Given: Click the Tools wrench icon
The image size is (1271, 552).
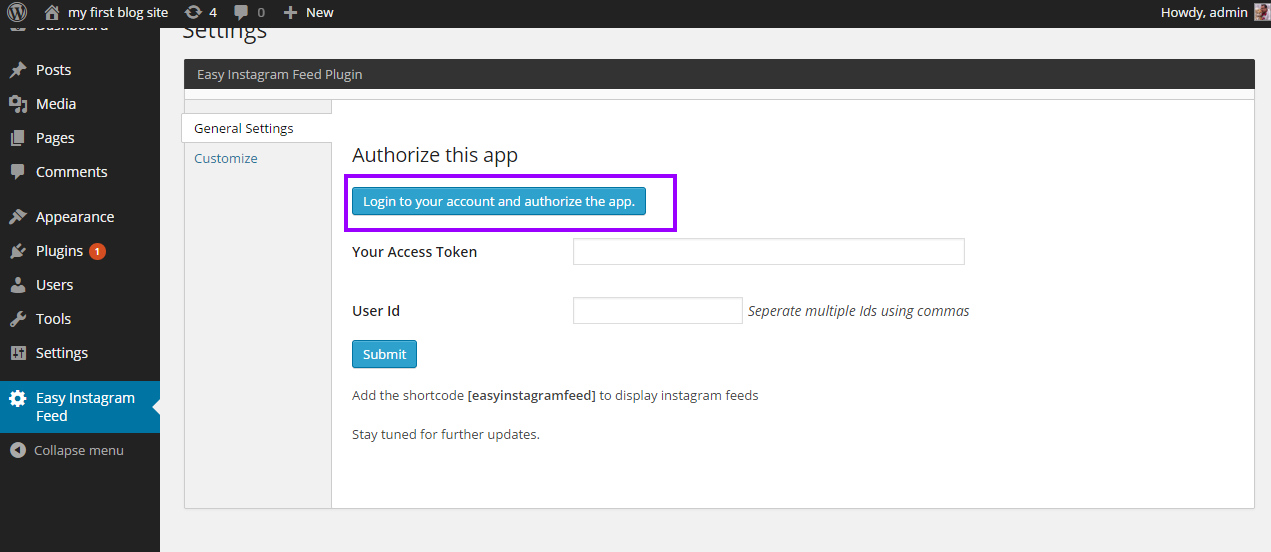Looking at the screenshot, I should (18, 319).
